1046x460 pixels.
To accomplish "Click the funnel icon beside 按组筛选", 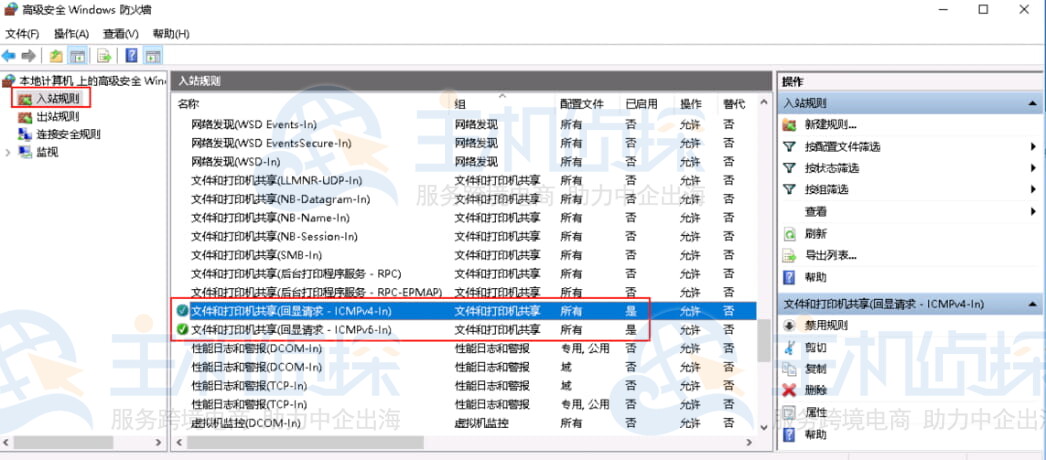I will 790,190.
